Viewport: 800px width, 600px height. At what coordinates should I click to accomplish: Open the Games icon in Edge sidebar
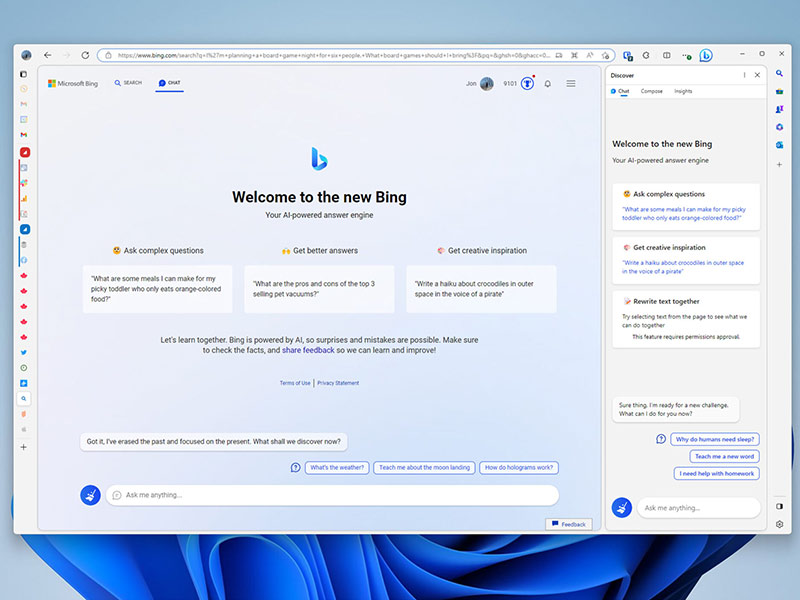pos(780,109)
